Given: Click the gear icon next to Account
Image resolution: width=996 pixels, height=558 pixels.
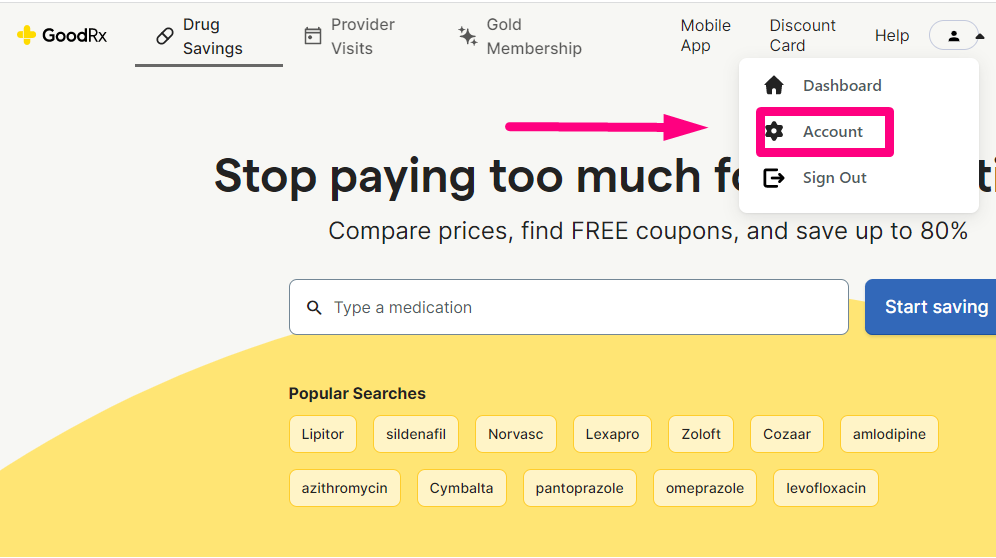Looking at the screenshot, I should coord(774,132).
